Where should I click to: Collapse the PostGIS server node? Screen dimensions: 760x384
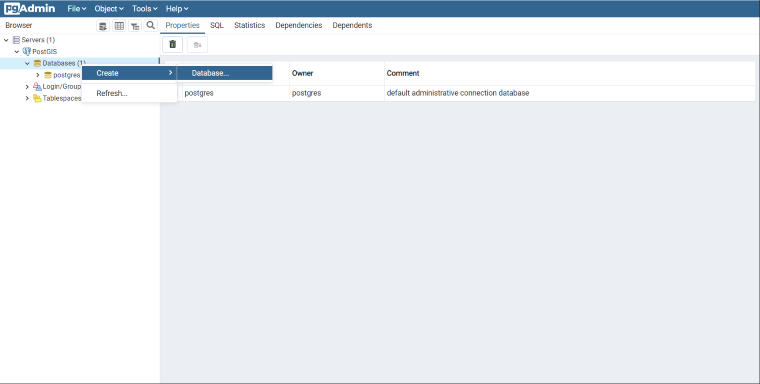click(x=17, y=51)
